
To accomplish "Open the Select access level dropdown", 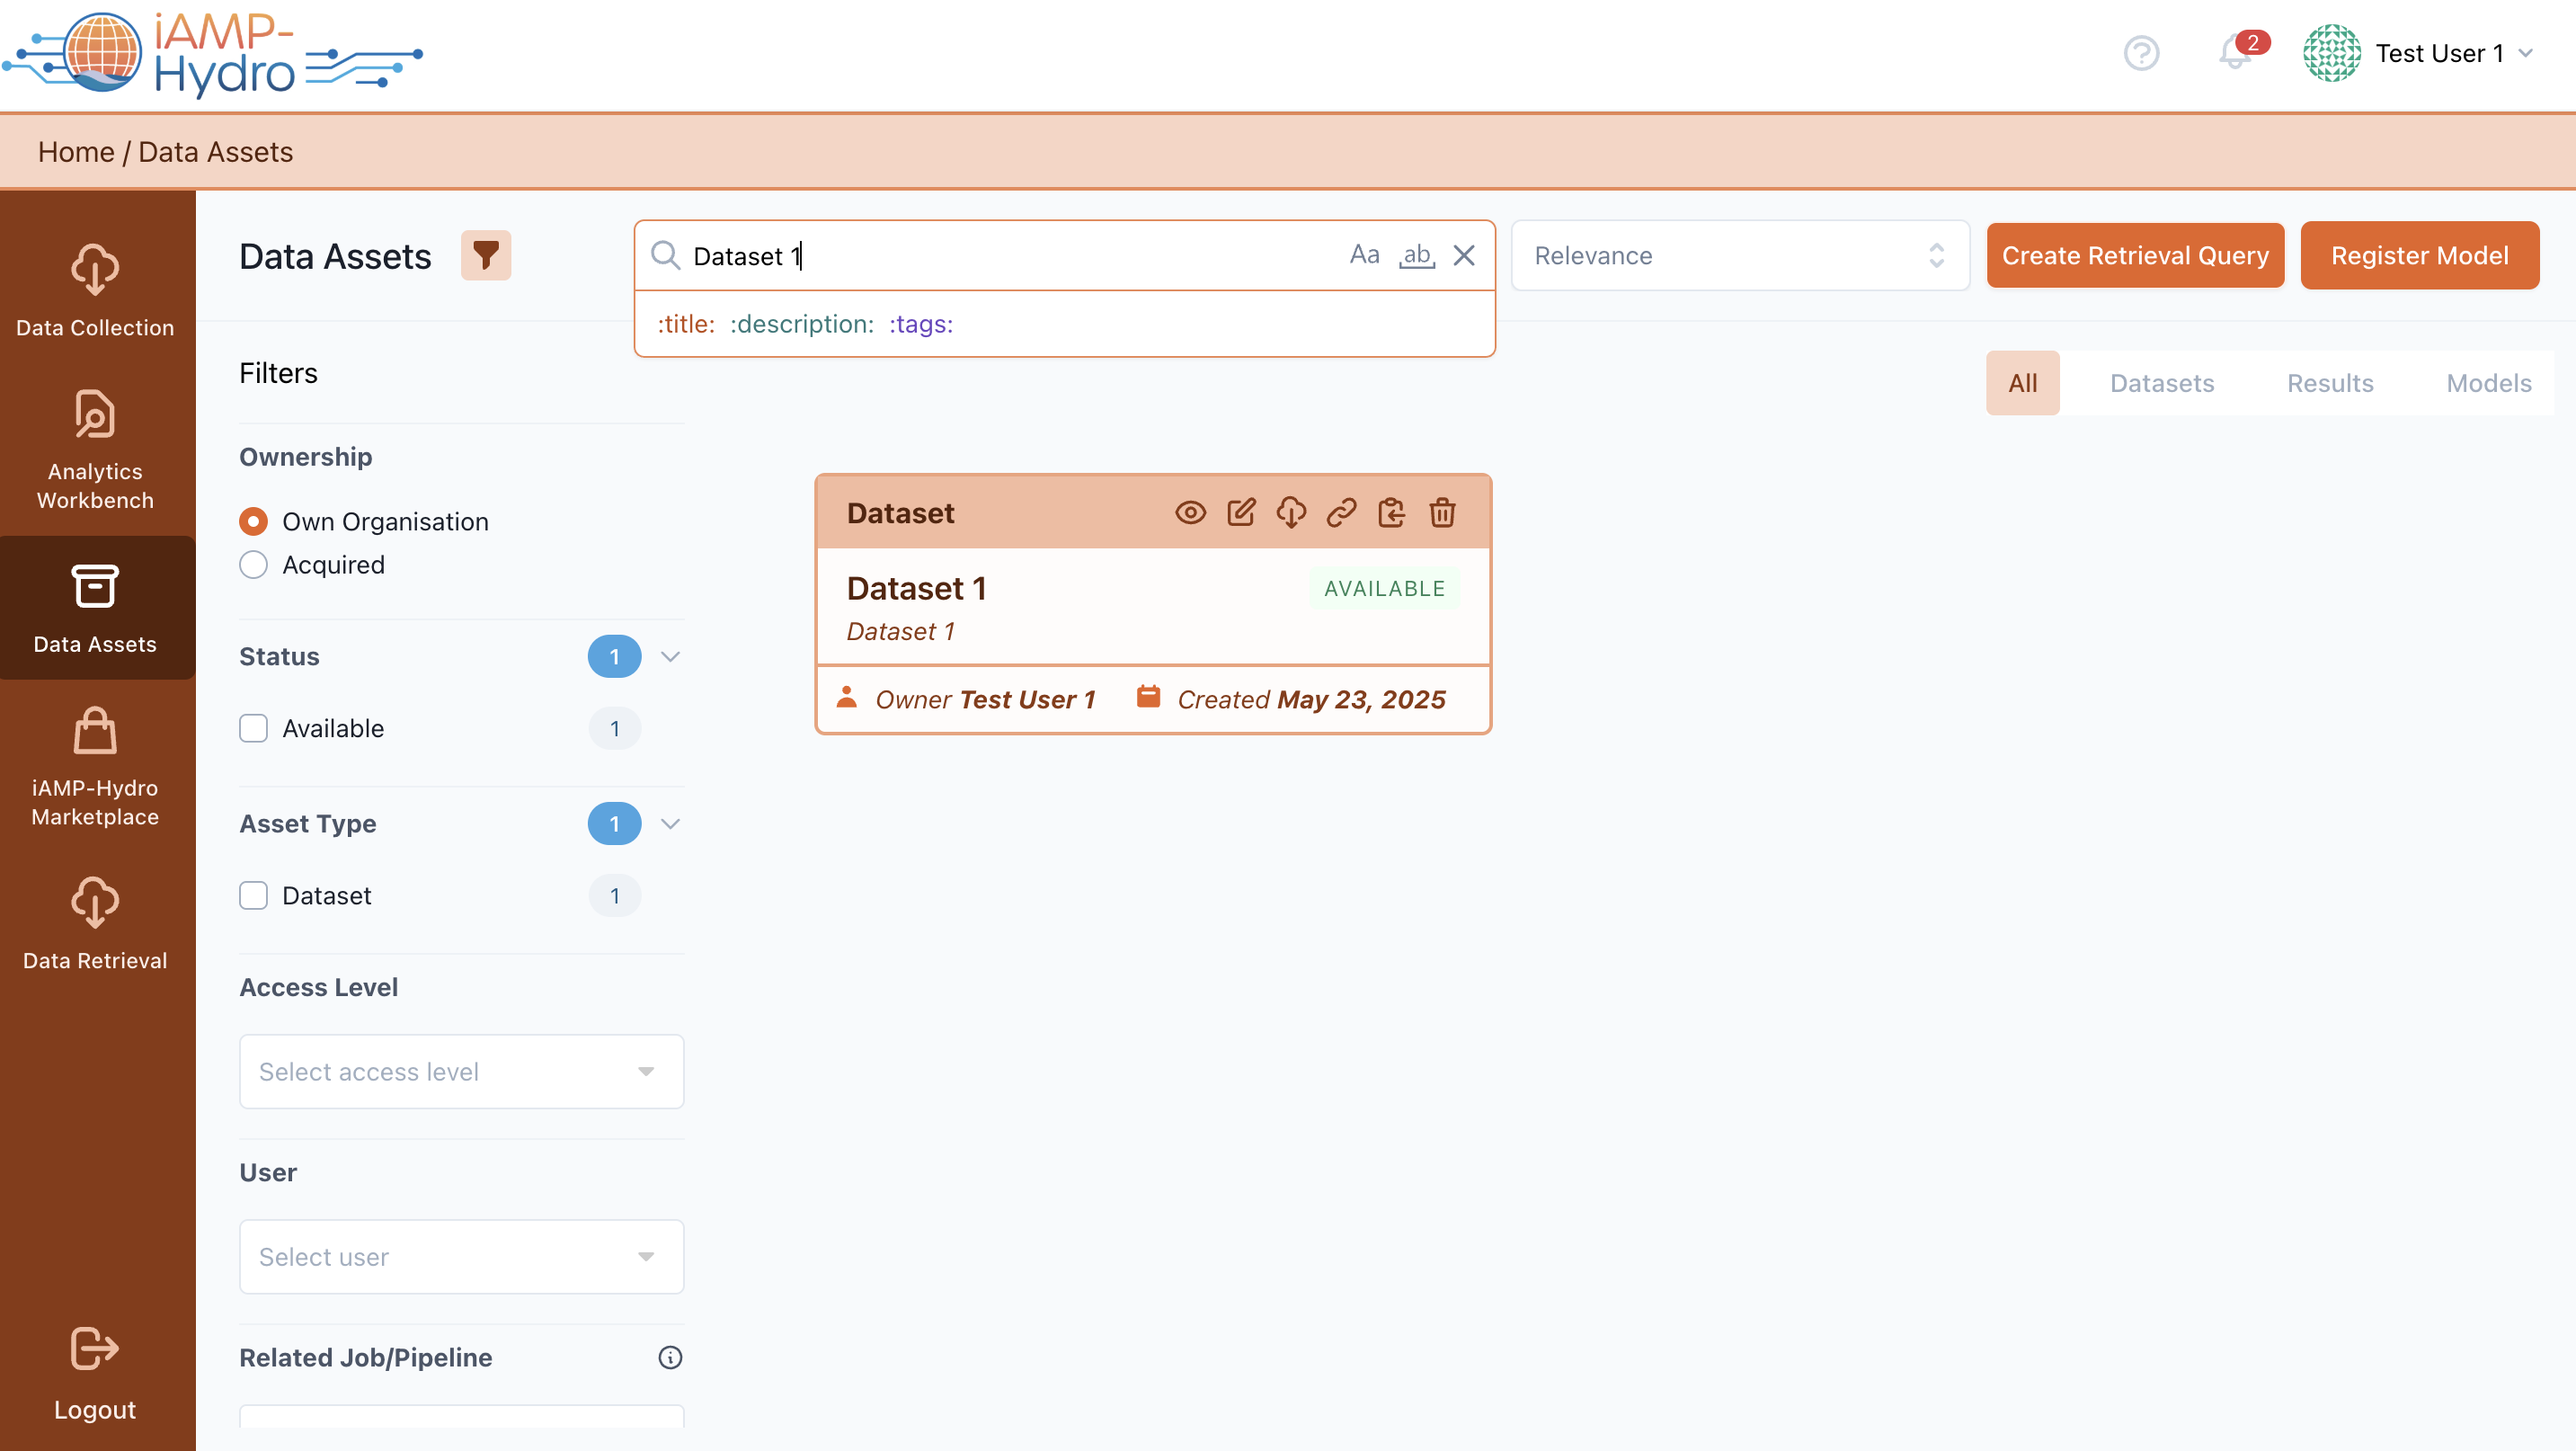I will 461,1071.
